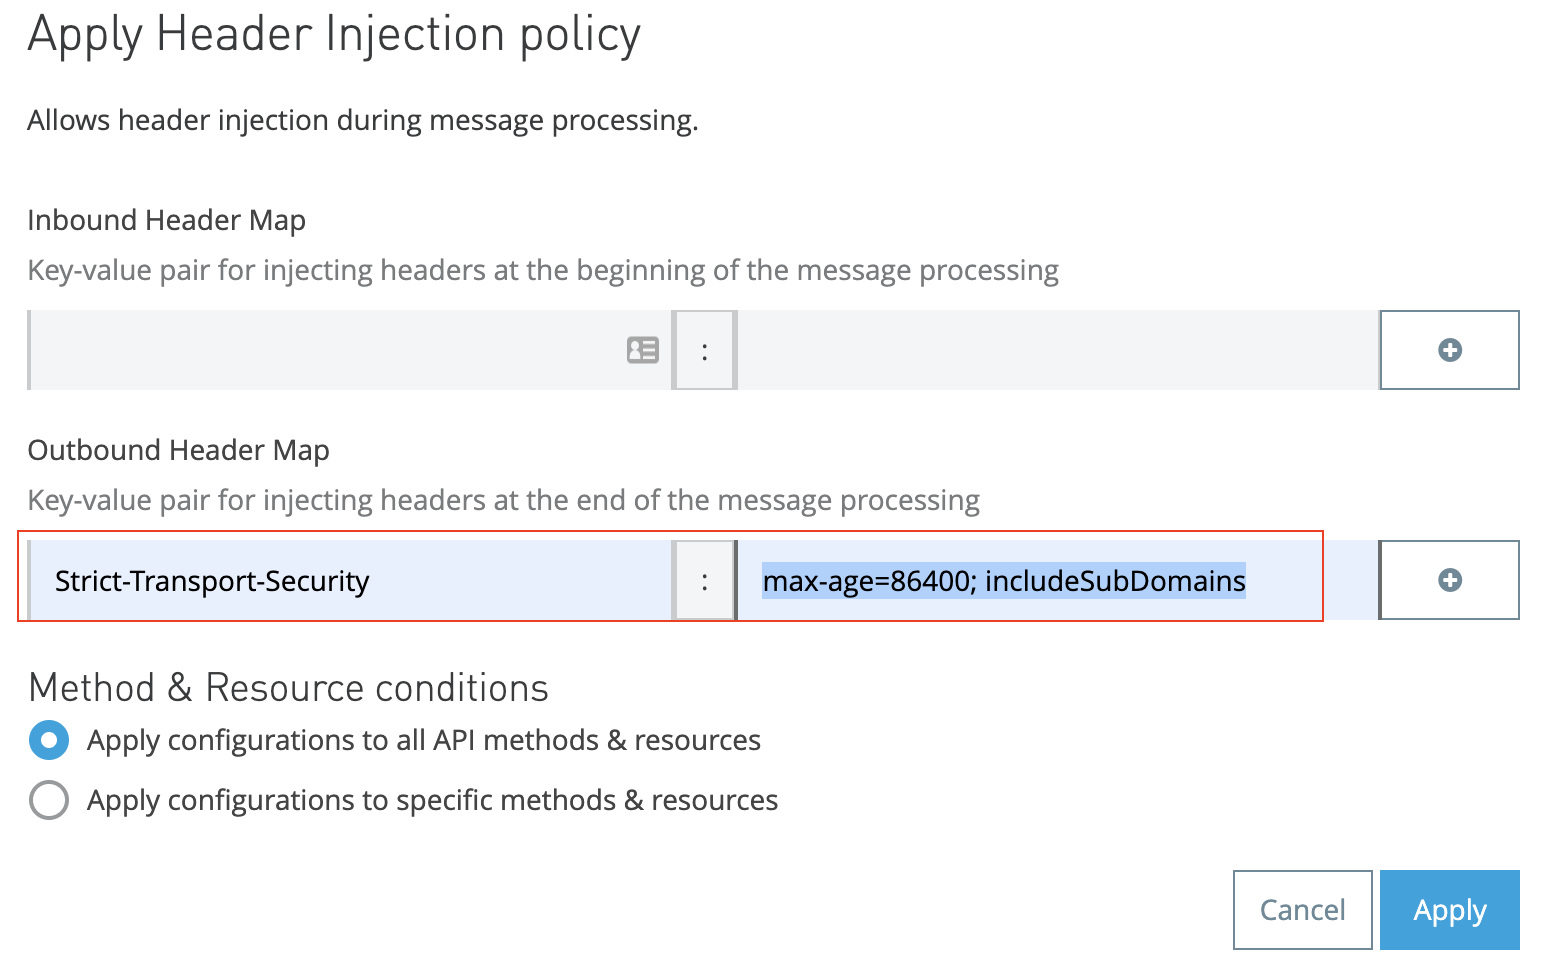Screen dimensions: 1564x966
Task: Click the contact card icon in inbound key field
Action: tap(642, 350)
